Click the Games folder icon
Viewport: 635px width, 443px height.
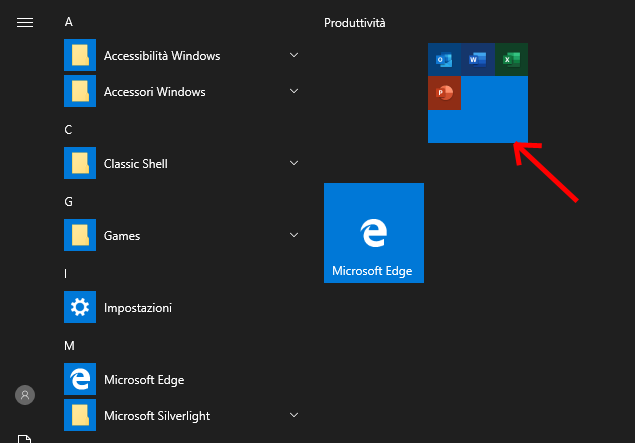(x=80, y=235)
